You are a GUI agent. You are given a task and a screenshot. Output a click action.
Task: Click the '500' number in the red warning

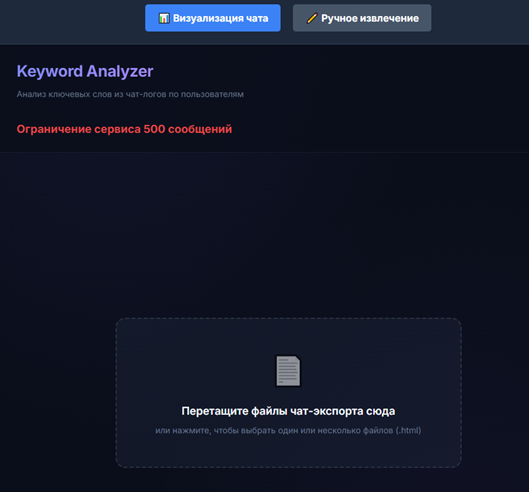[154, 129]
